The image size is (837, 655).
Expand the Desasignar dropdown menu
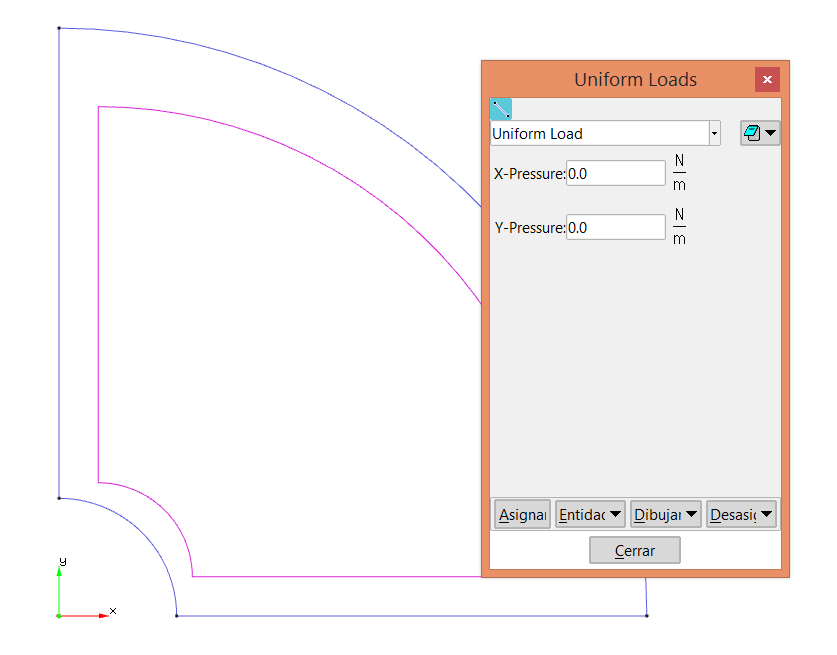[x=741, y=515]
